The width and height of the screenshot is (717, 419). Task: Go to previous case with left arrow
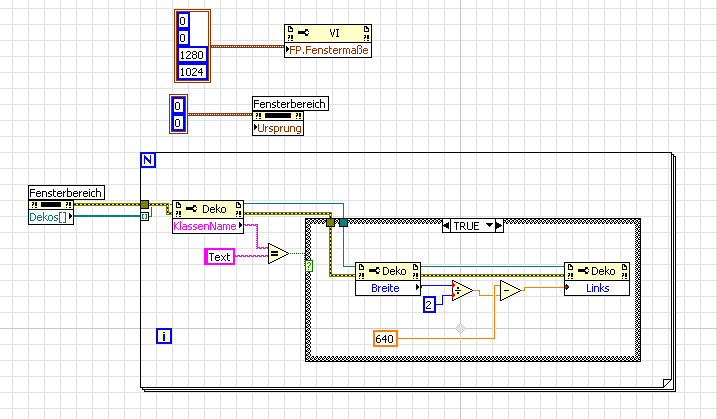click(x=446, y=226)
